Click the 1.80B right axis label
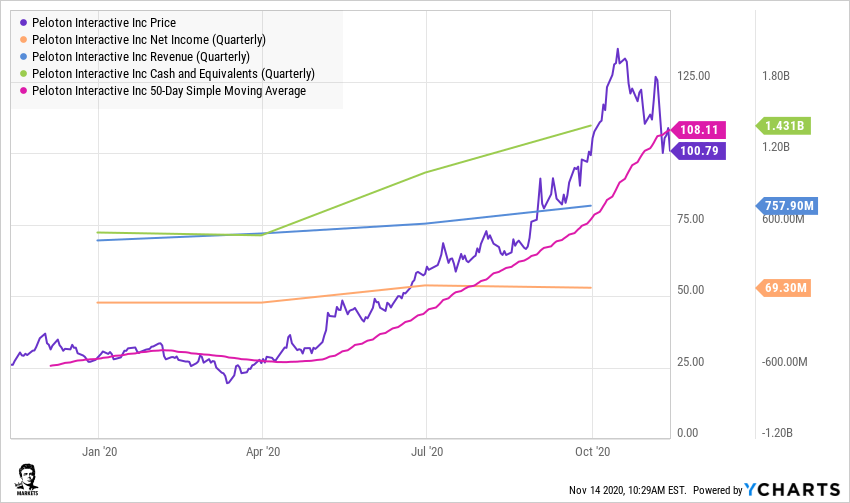 click(x=776, y=76)
